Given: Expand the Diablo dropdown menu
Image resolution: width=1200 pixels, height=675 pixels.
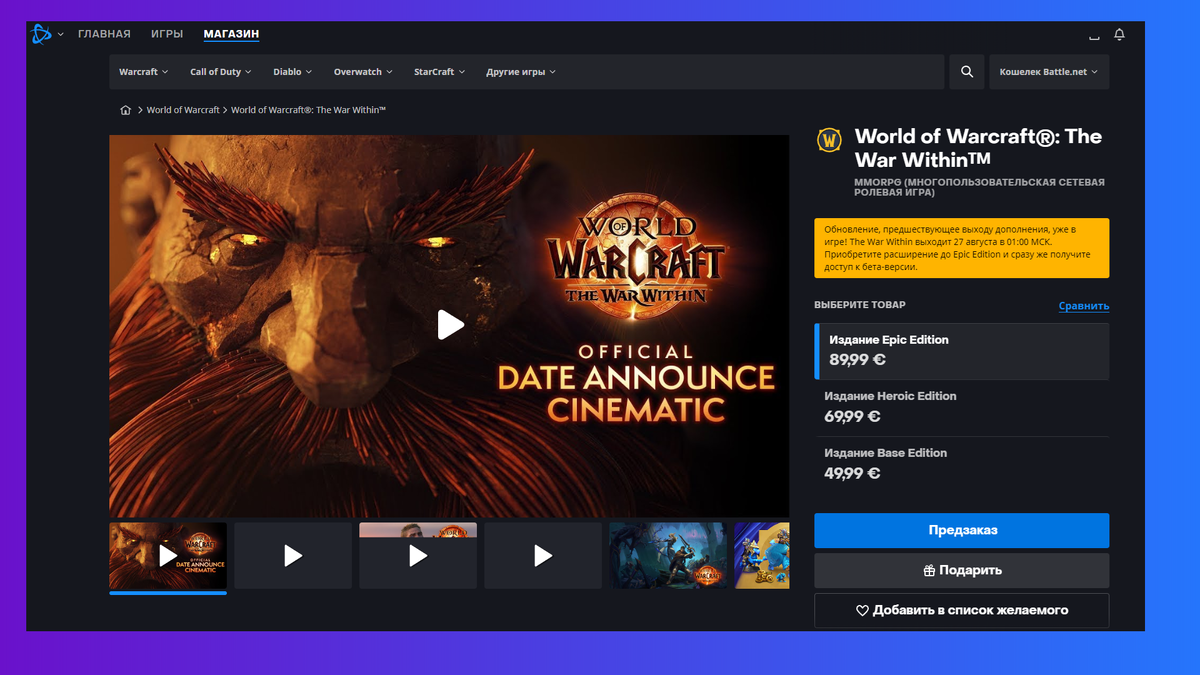Looking at the screenshot, I should [293, 72].
